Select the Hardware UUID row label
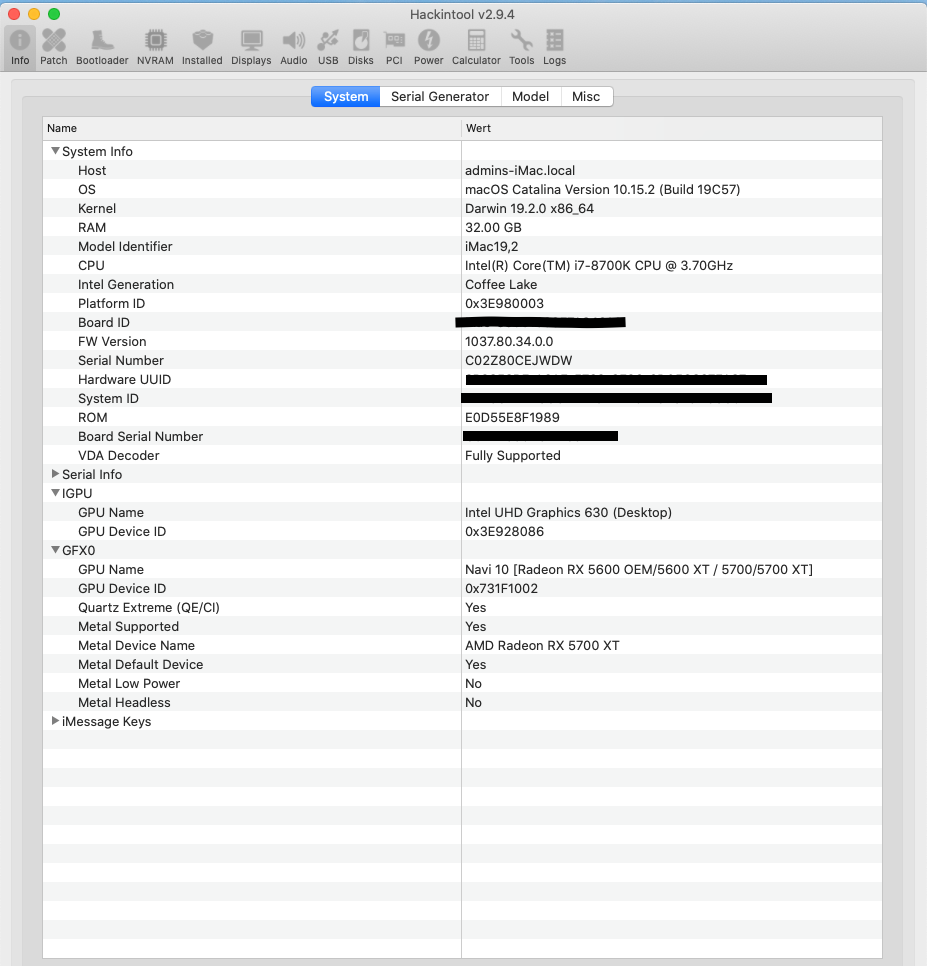Viewport: 927px width, 966px height. 124,380
